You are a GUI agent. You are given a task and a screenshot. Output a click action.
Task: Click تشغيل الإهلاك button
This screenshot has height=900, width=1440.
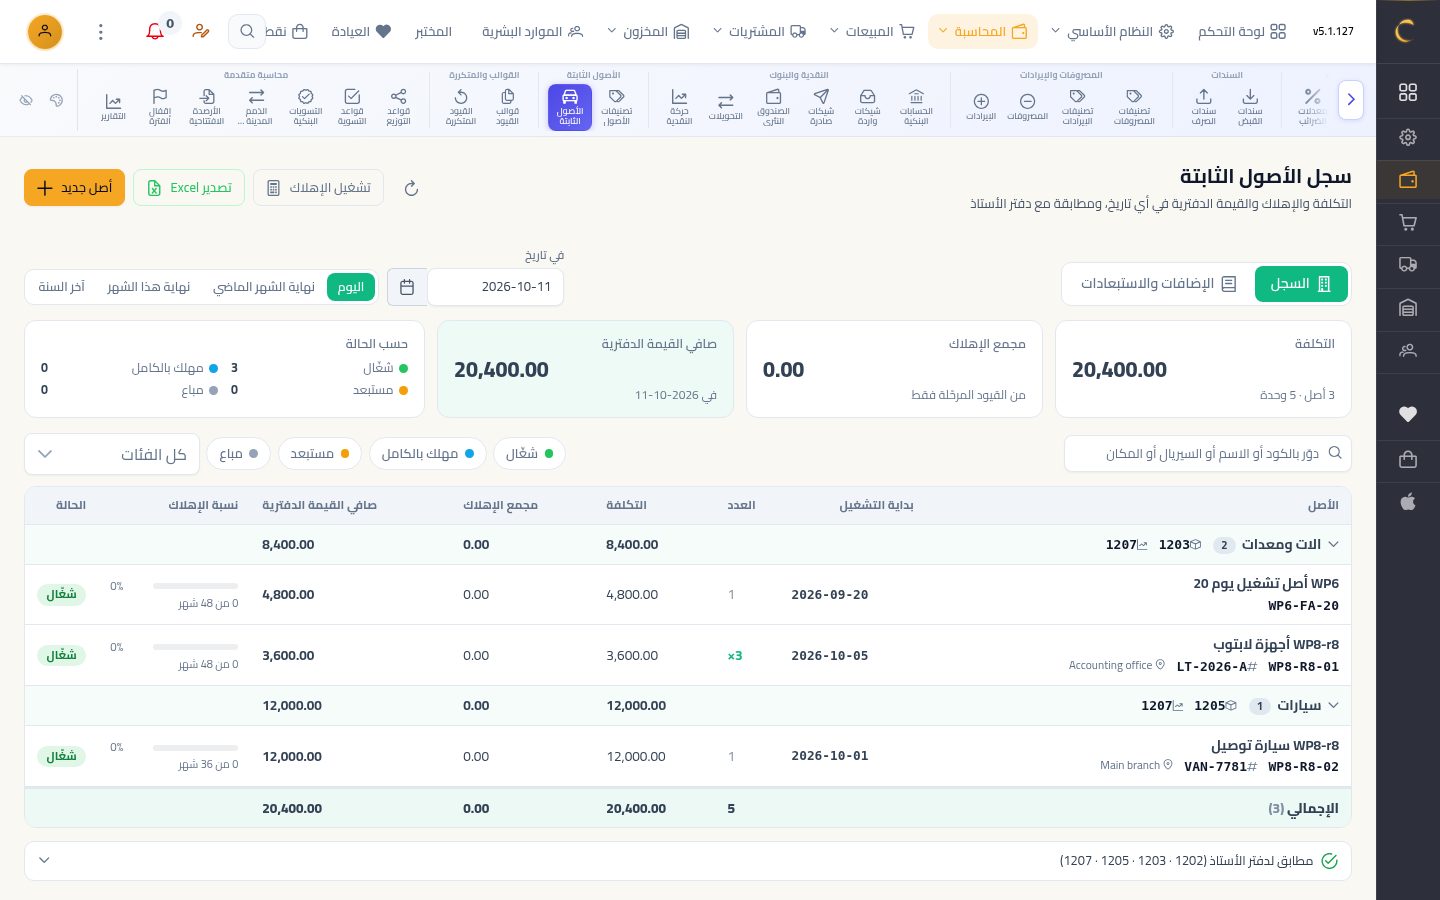(x=318, y=188)
